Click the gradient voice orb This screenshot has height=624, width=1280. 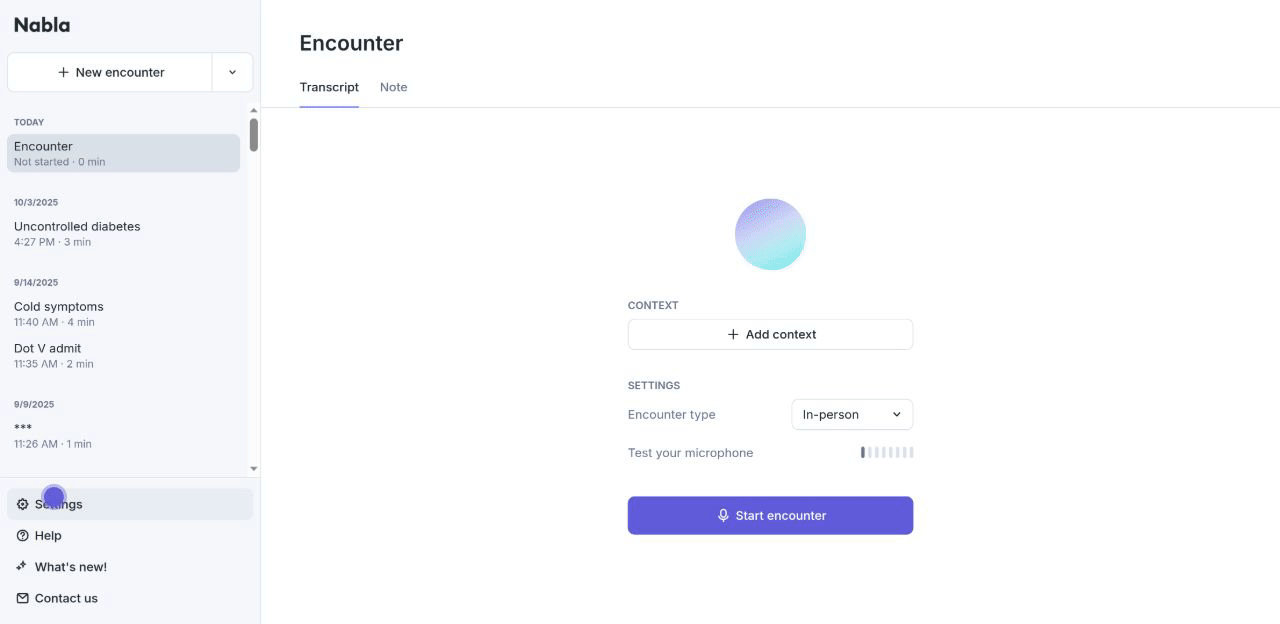770,234
